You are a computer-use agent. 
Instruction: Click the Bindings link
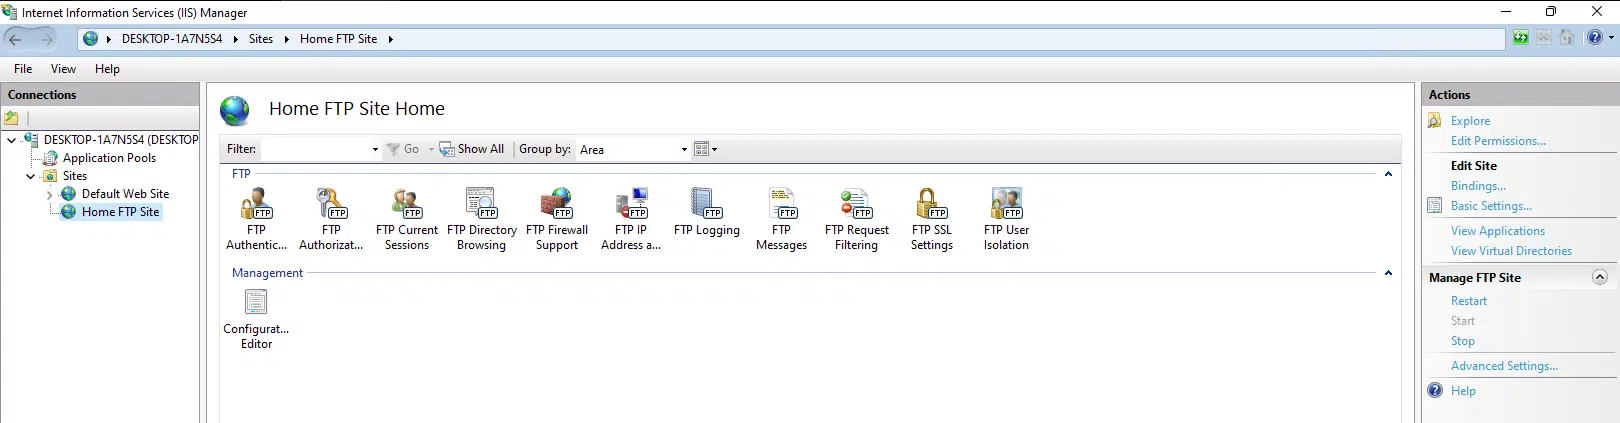point(1478,186)
